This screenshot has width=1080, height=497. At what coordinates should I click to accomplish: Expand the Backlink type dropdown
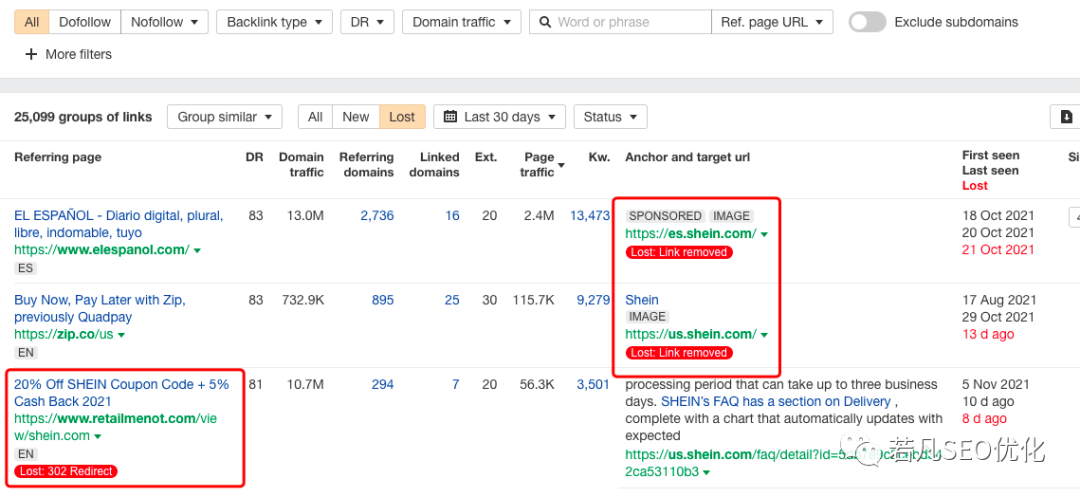coord(275,22)
